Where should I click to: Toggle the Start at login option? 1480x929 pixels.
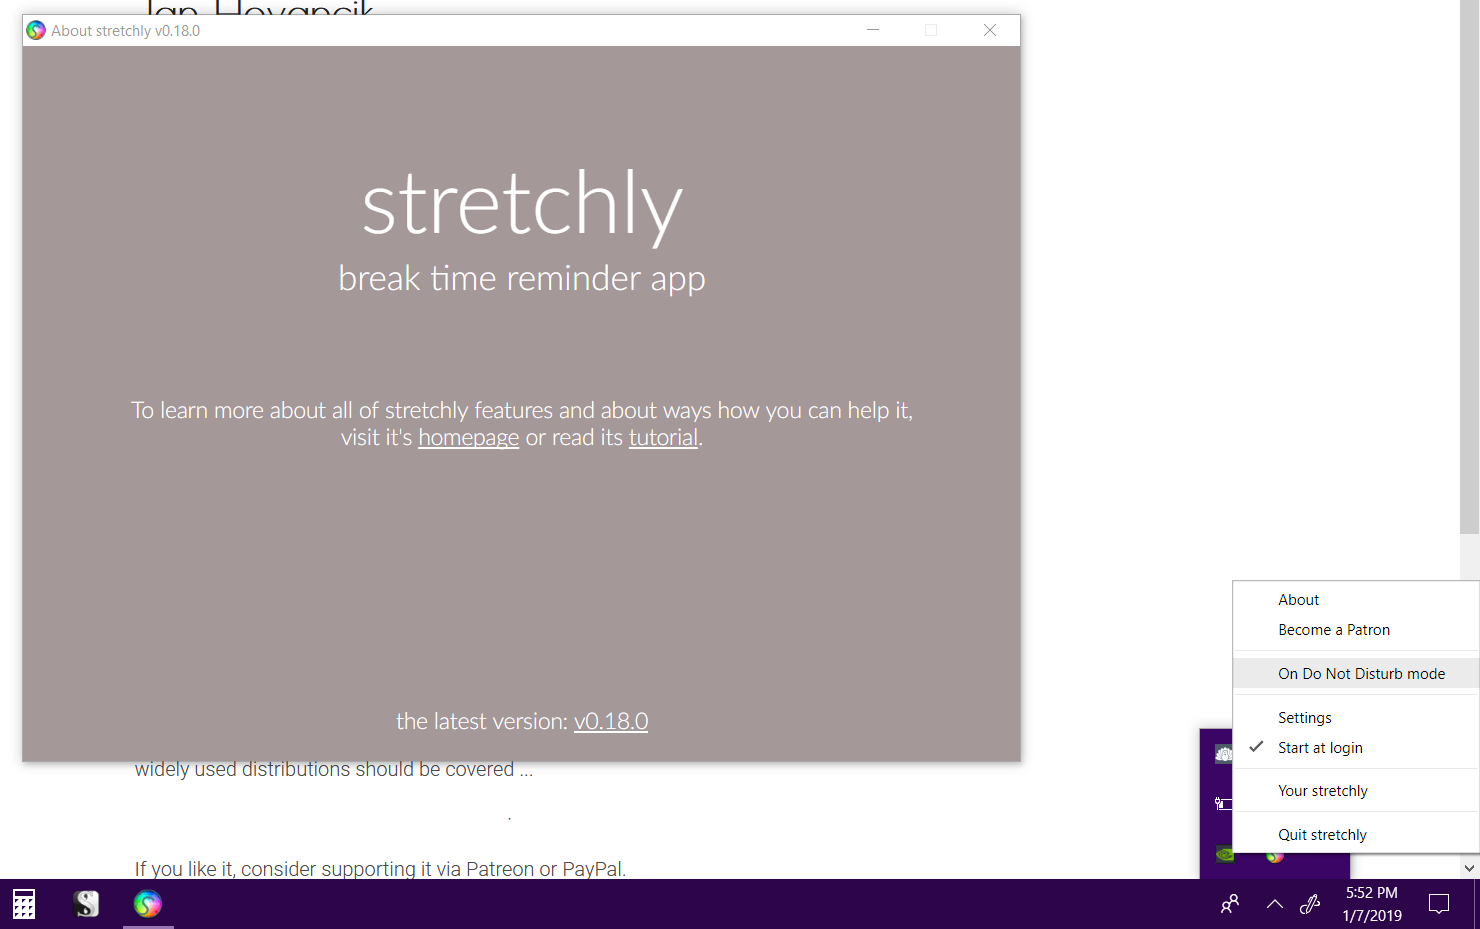tap(1356, 748)
